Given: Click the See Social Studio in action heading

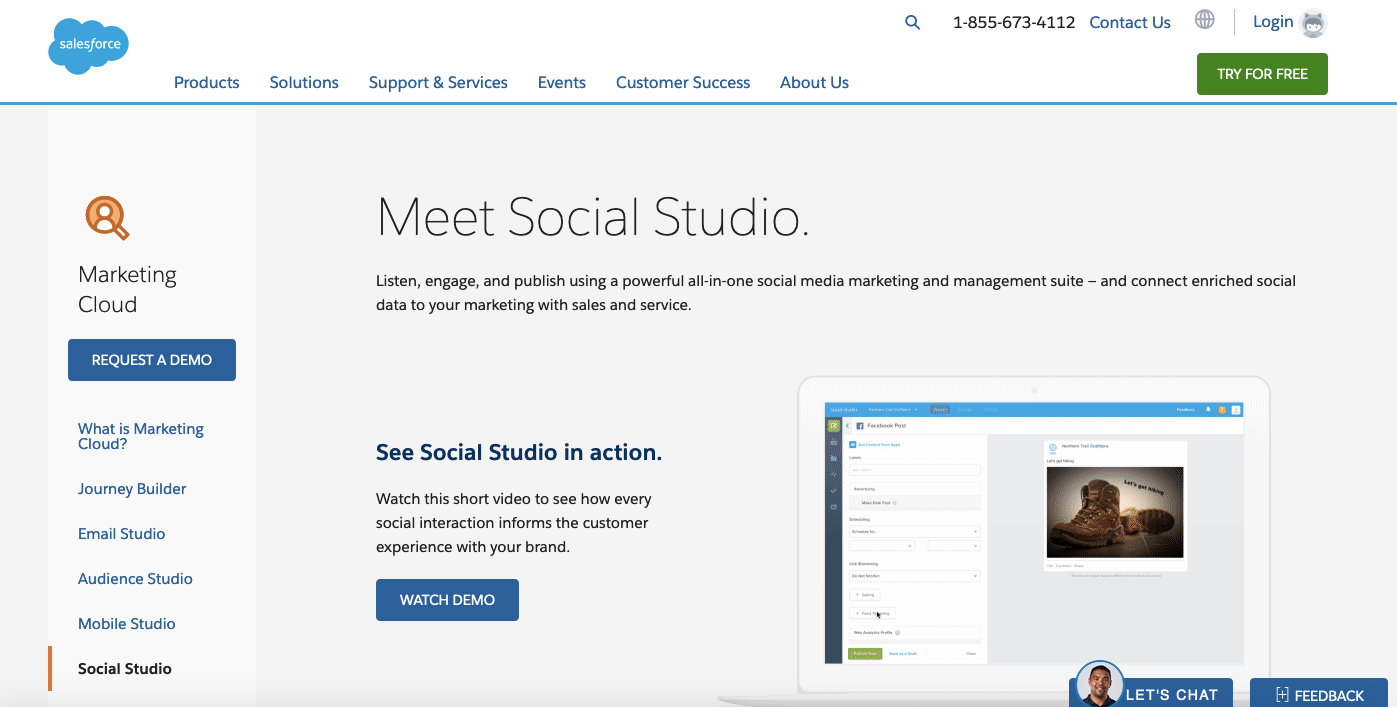Looking at the screenshot, I should 519,452.
